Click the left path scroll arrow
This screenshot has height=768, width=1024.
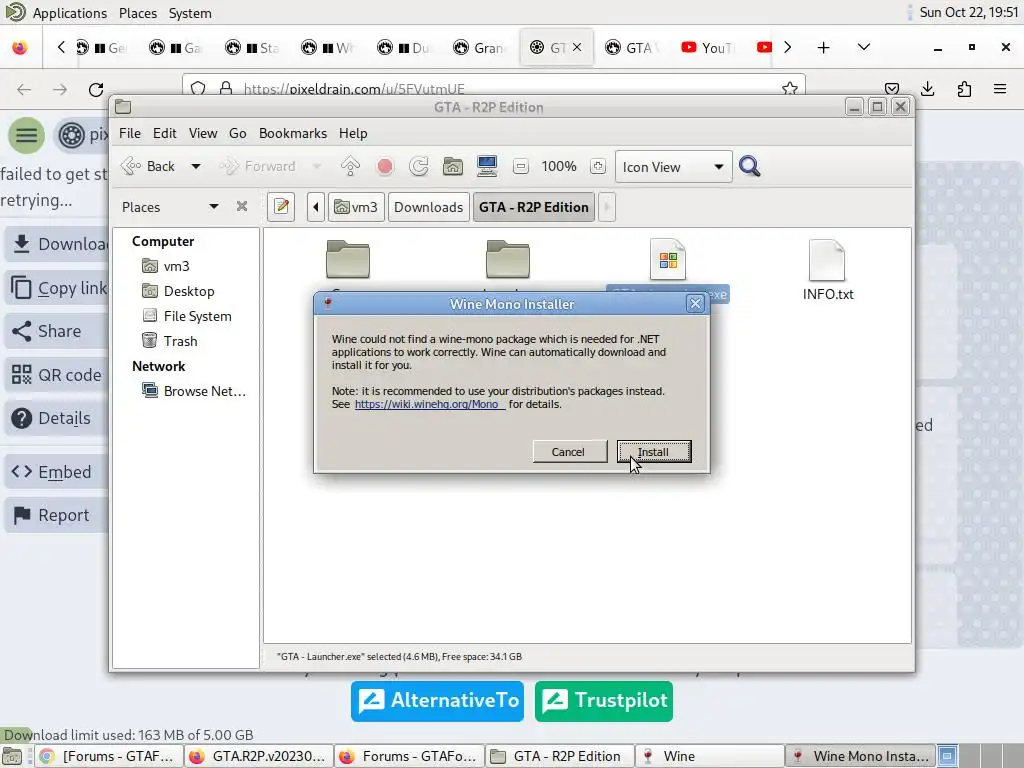pyautogui.click(x=316, y=207)
